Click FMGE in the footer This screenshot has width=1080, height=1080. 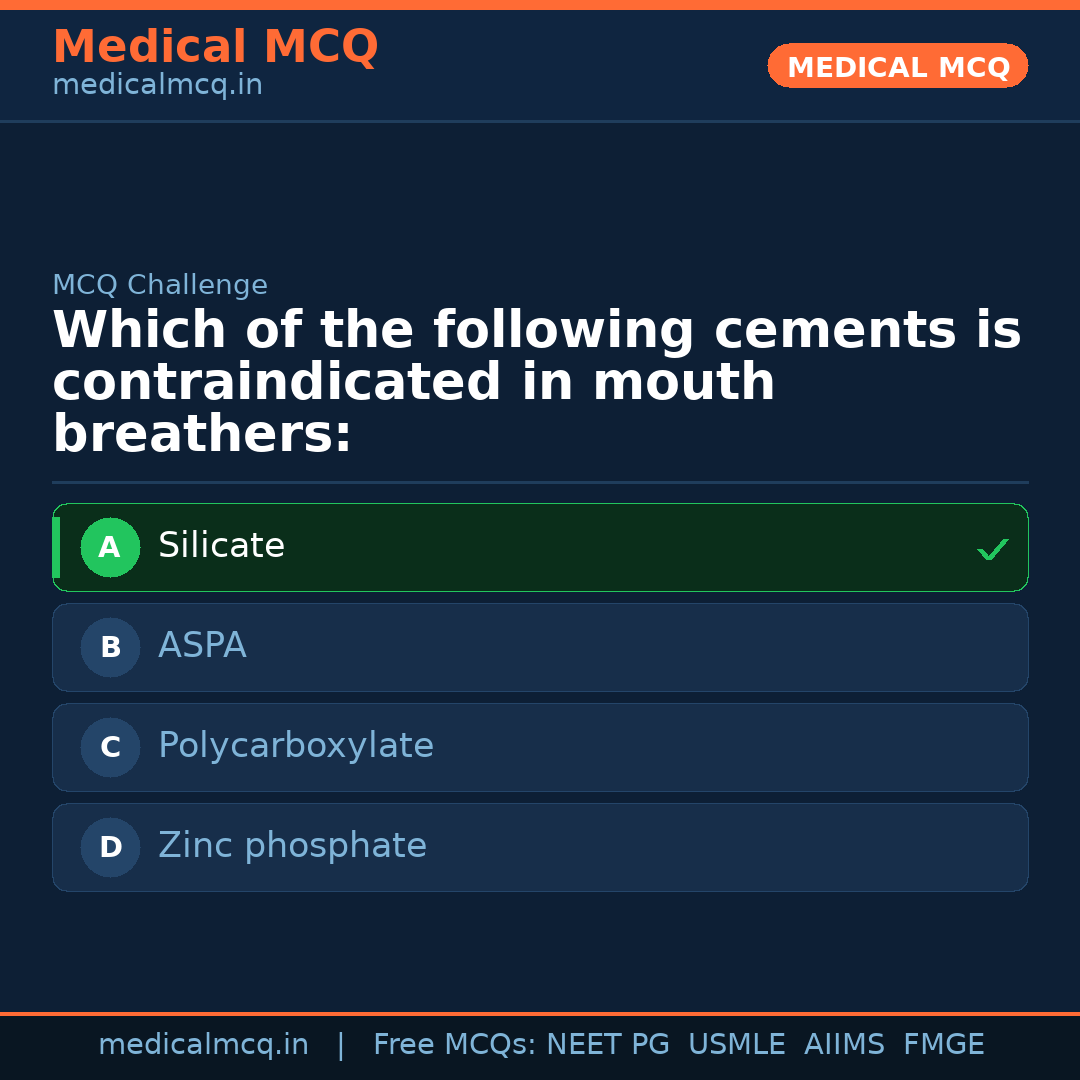click(943, 1045)
